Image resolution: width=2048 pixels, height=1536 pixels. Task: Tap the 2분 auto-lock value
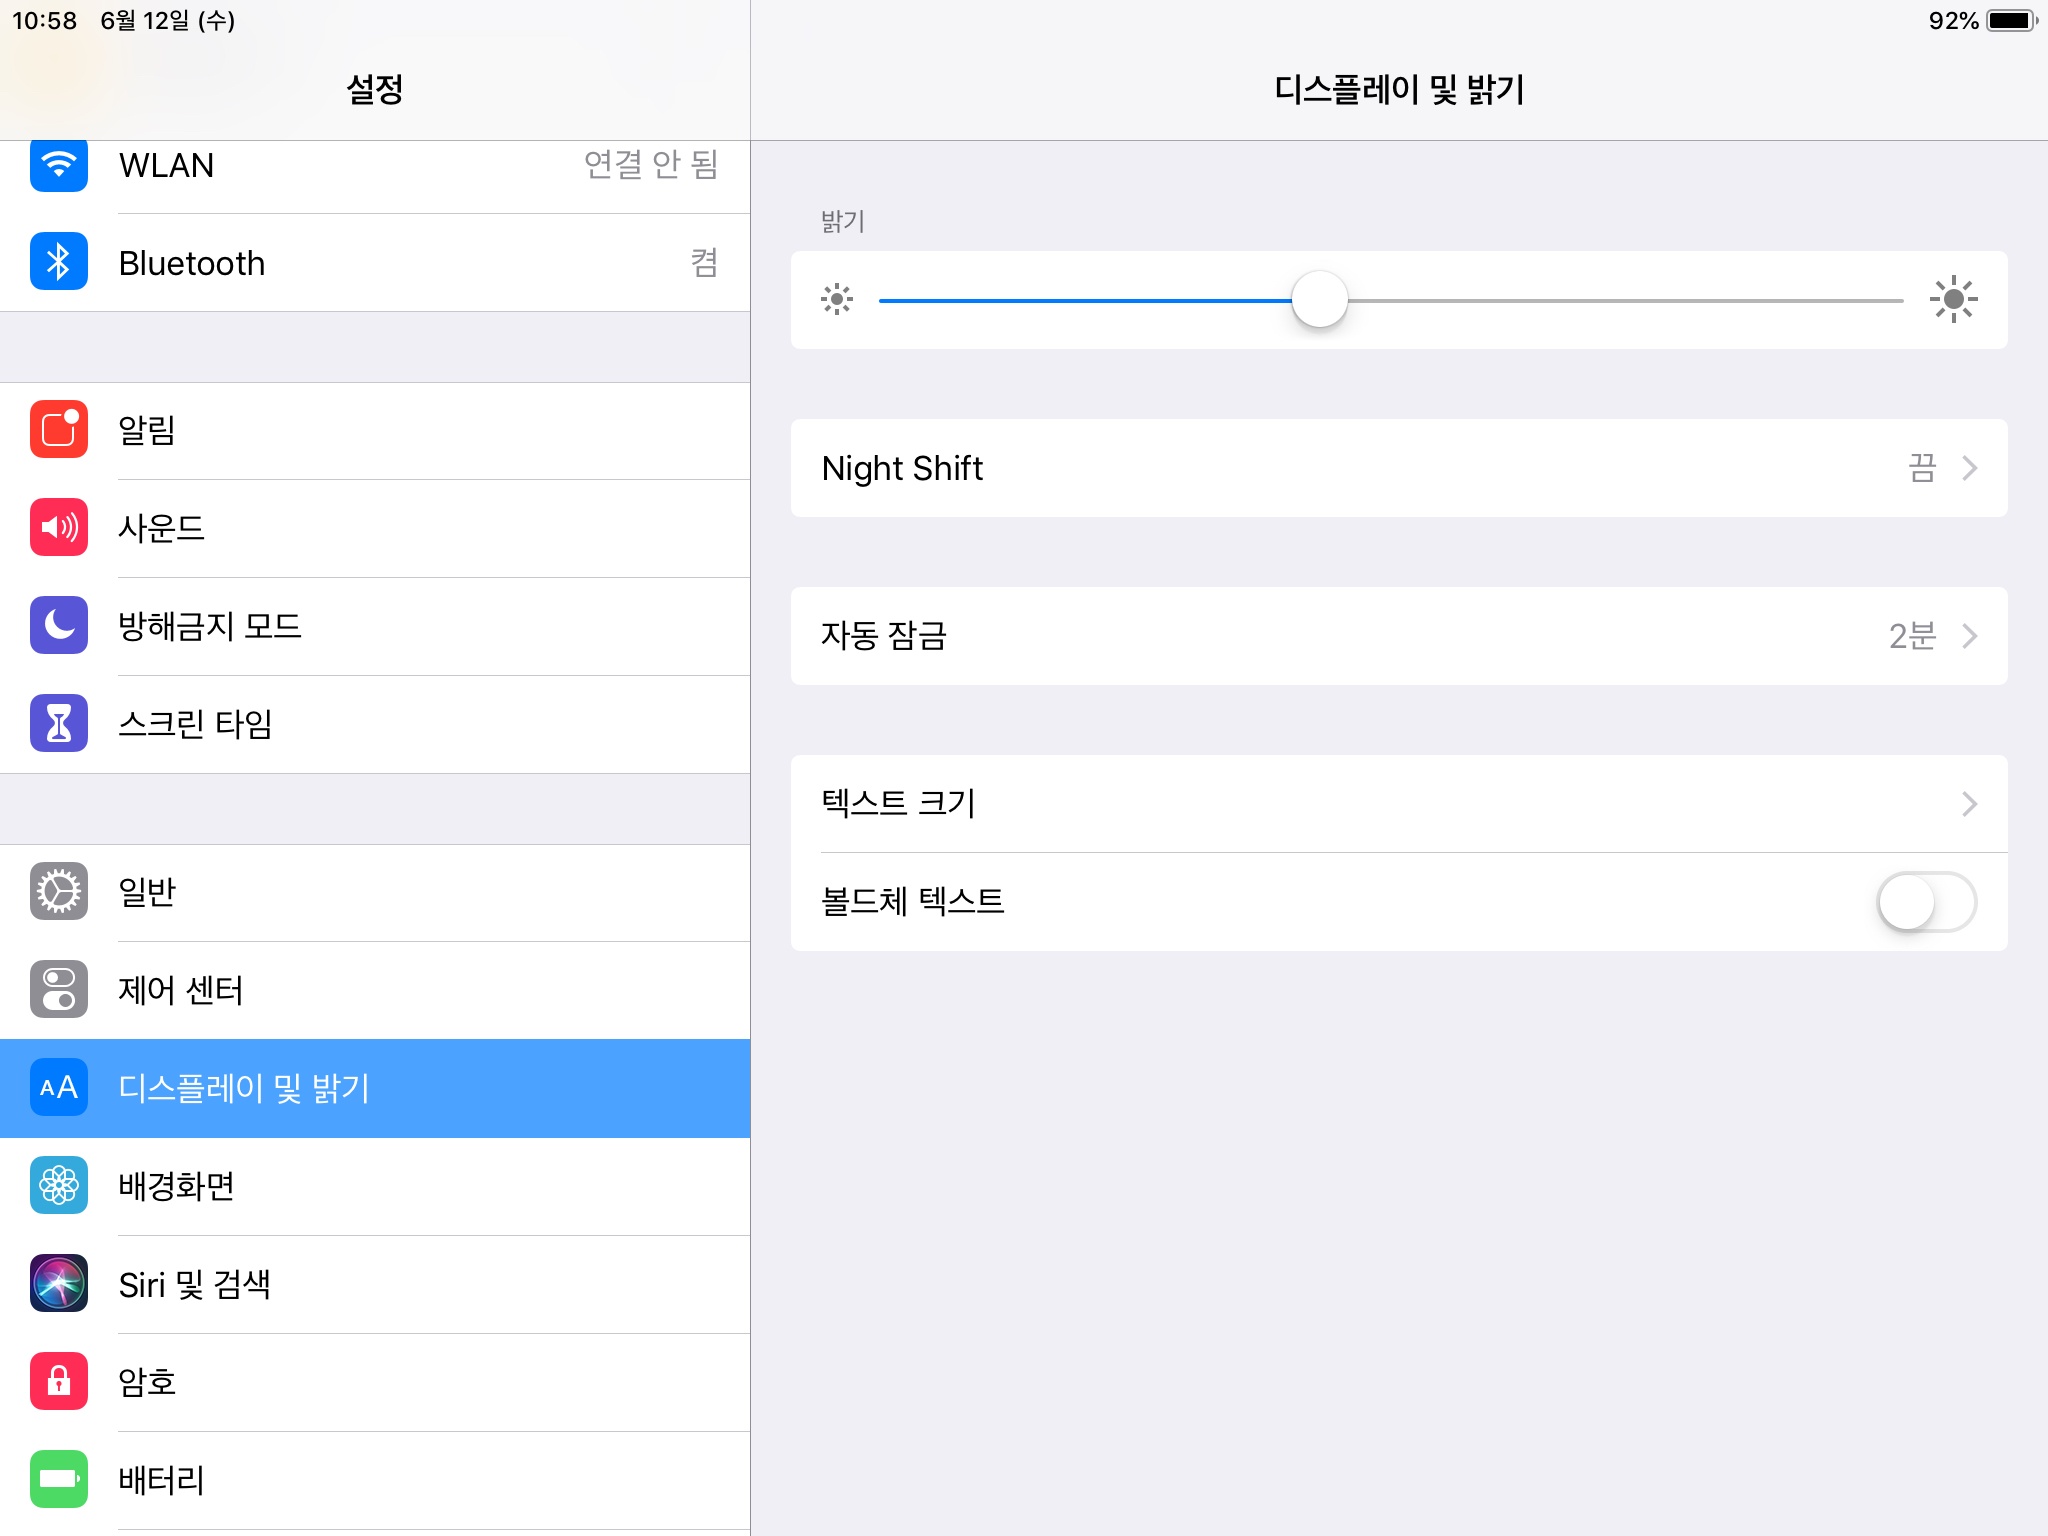1912,636
